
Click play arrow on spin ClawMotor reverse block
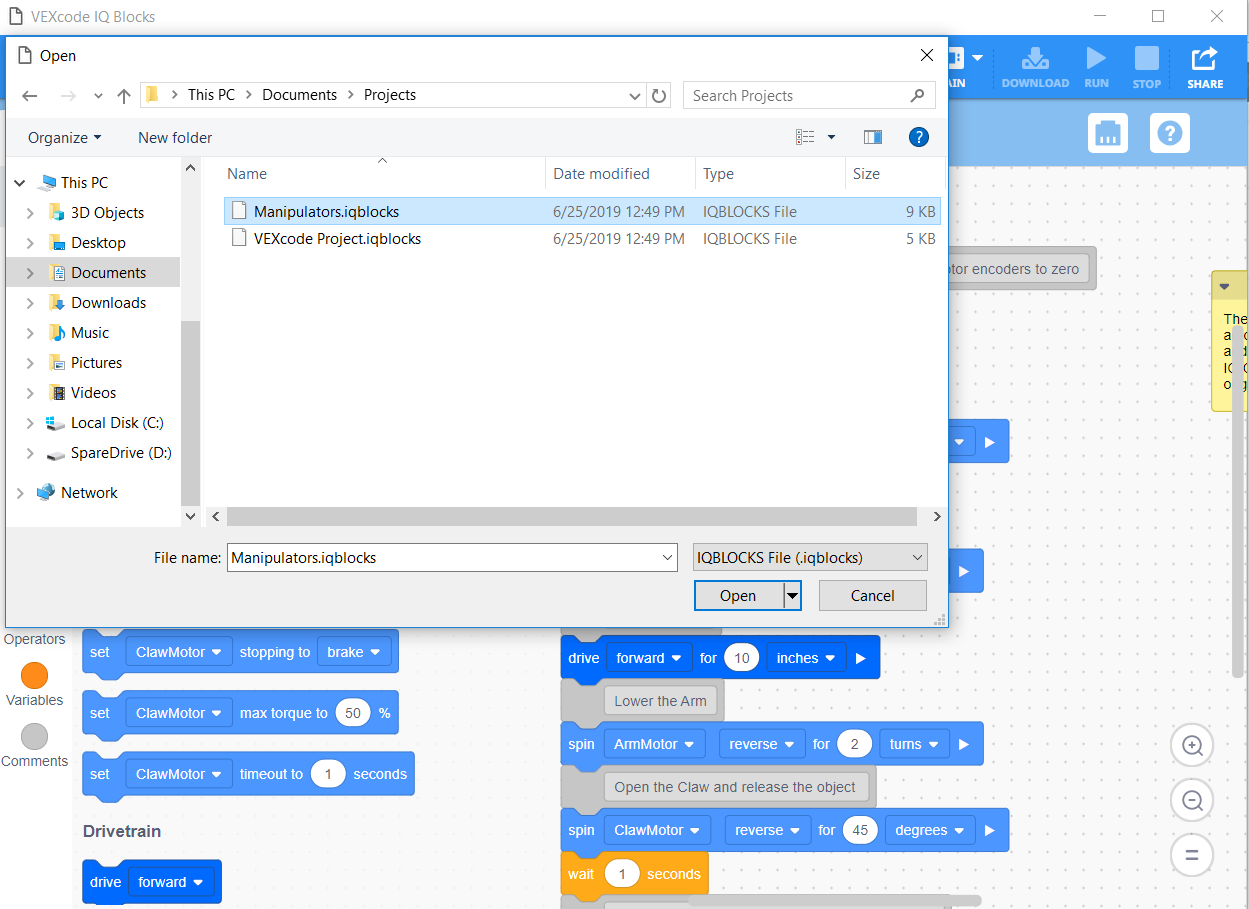tap(990, 830)
